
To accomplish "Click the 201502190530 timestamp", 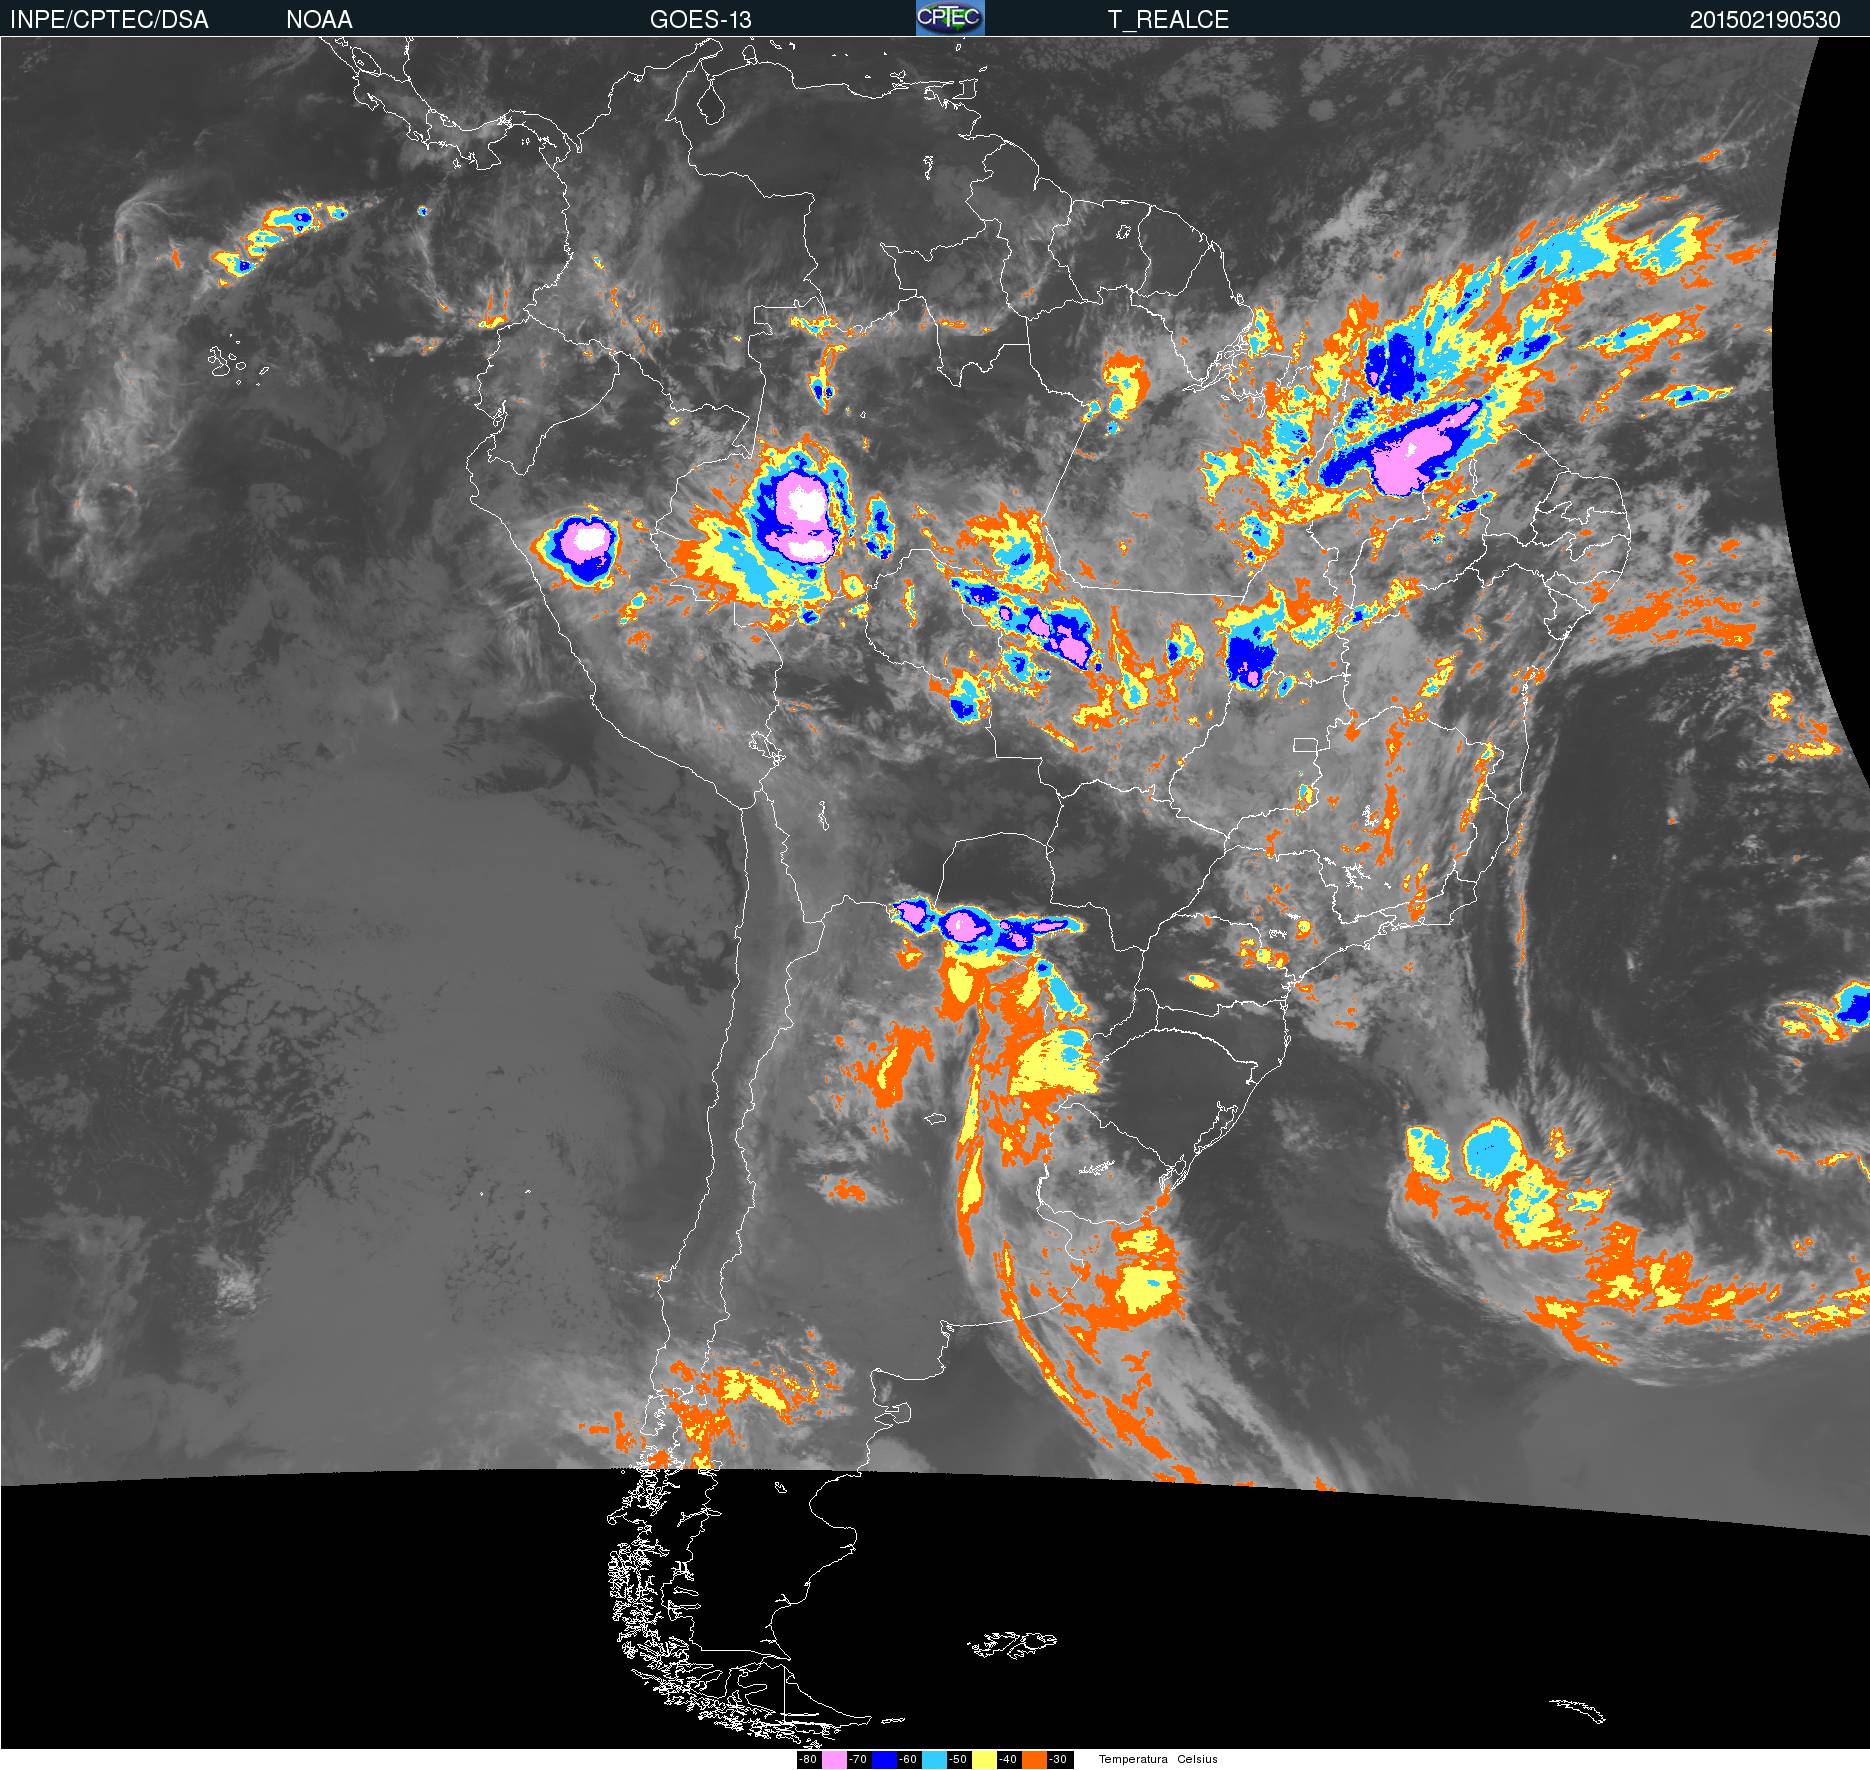I will (1765, 20).
